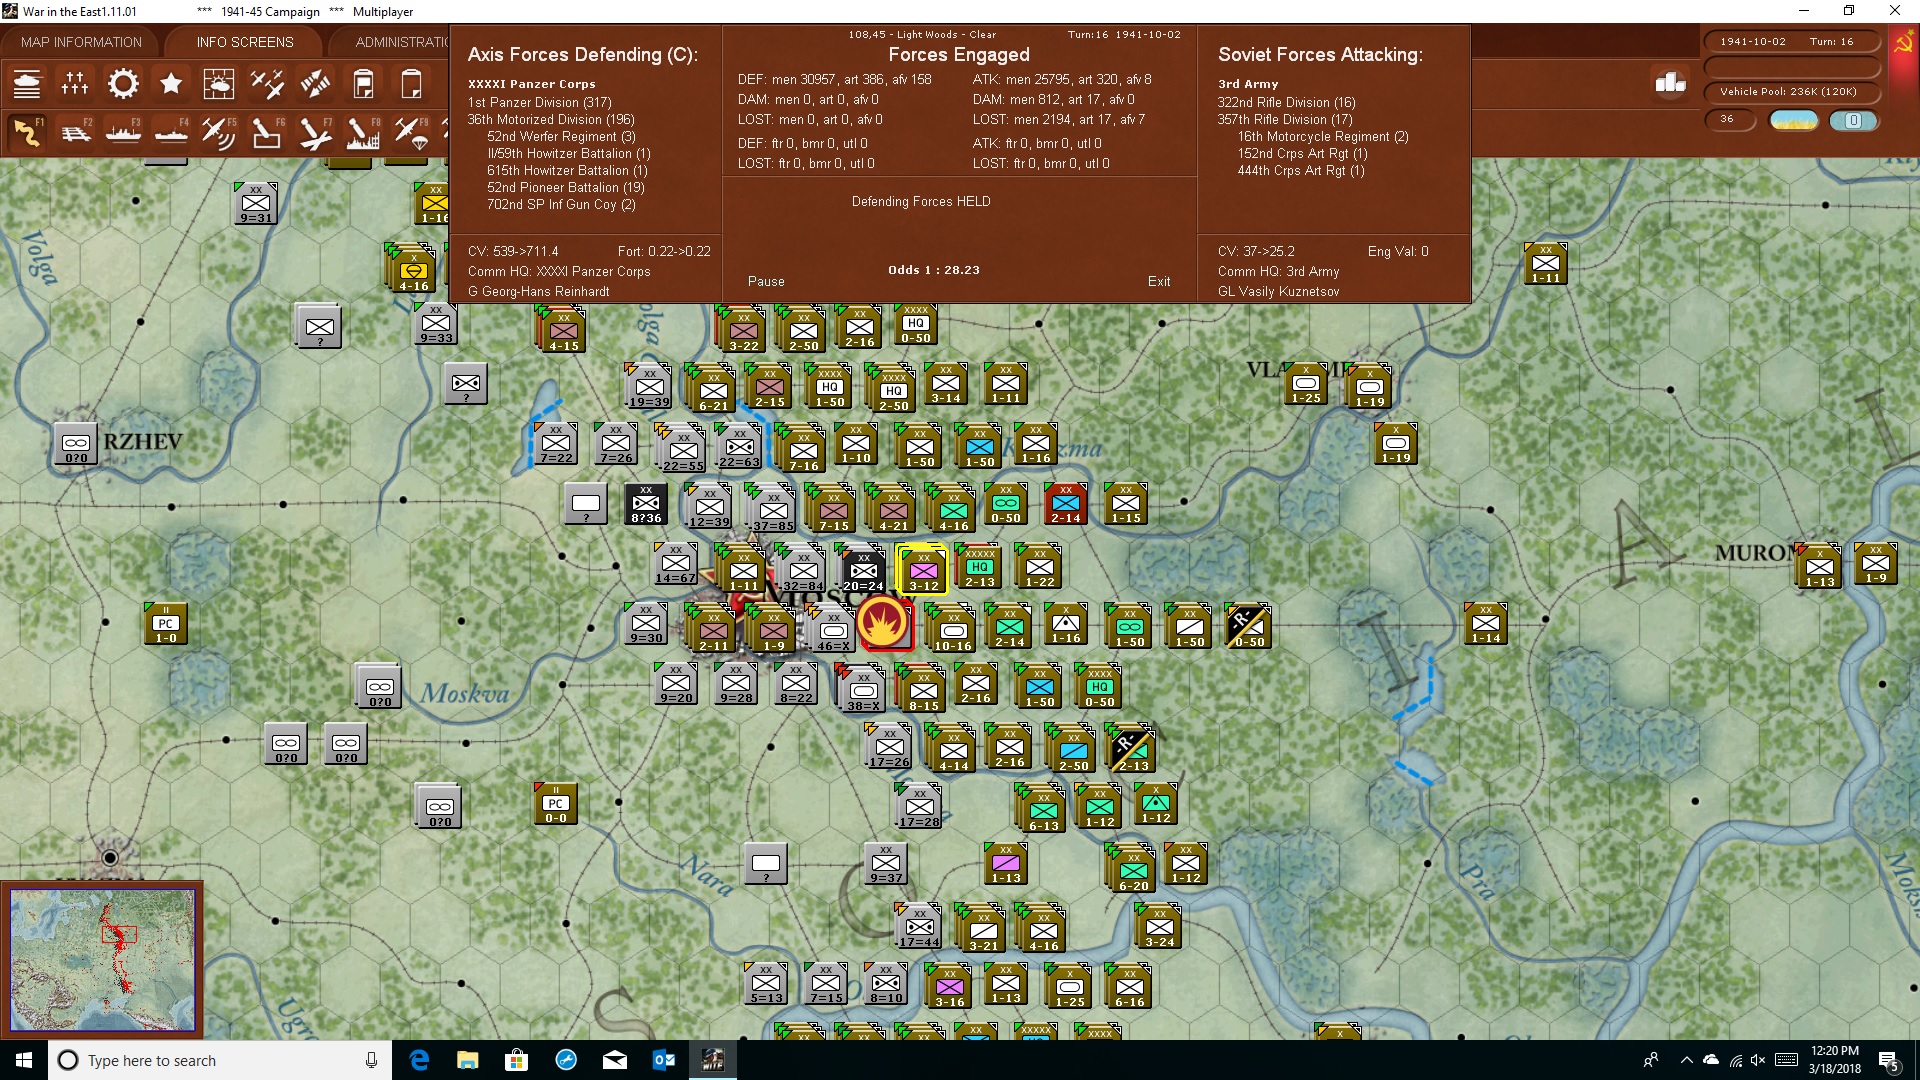Select the RZHEV 0?0 counter
1920x1080 pixels.
[x=76, y=444]
